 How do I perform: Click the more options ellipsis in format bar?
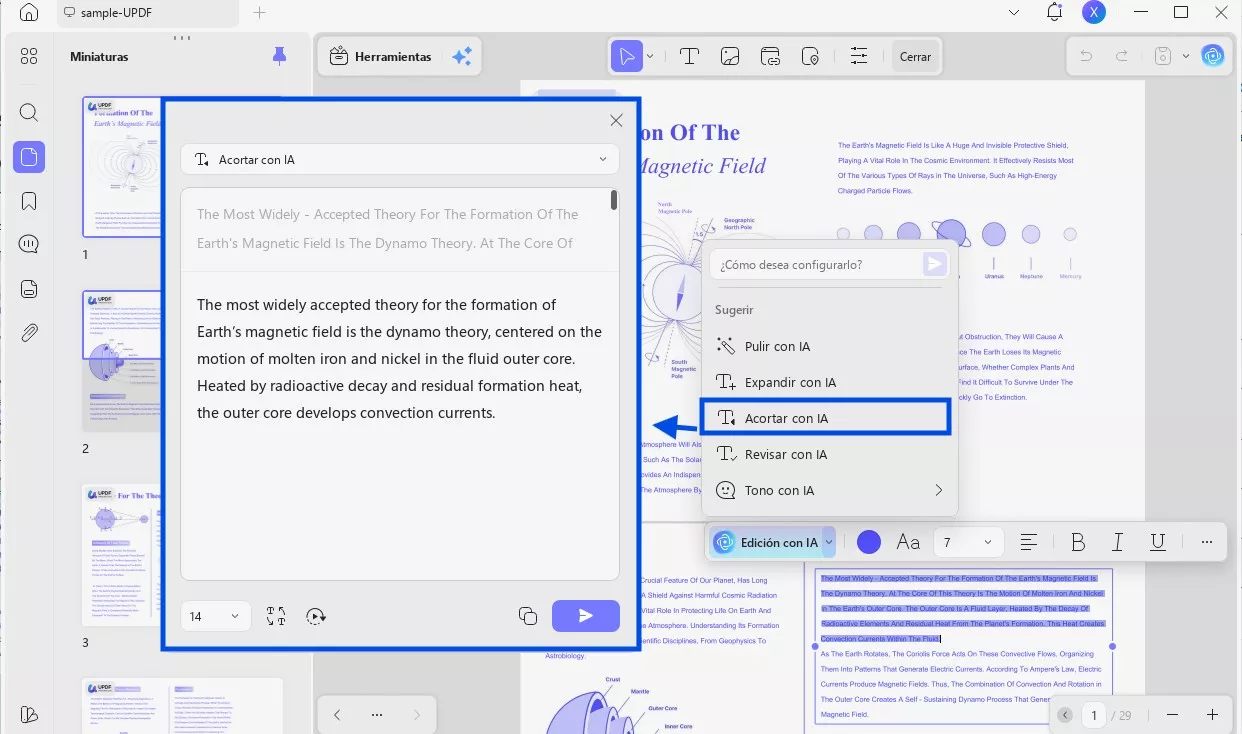click(1207, 542)
